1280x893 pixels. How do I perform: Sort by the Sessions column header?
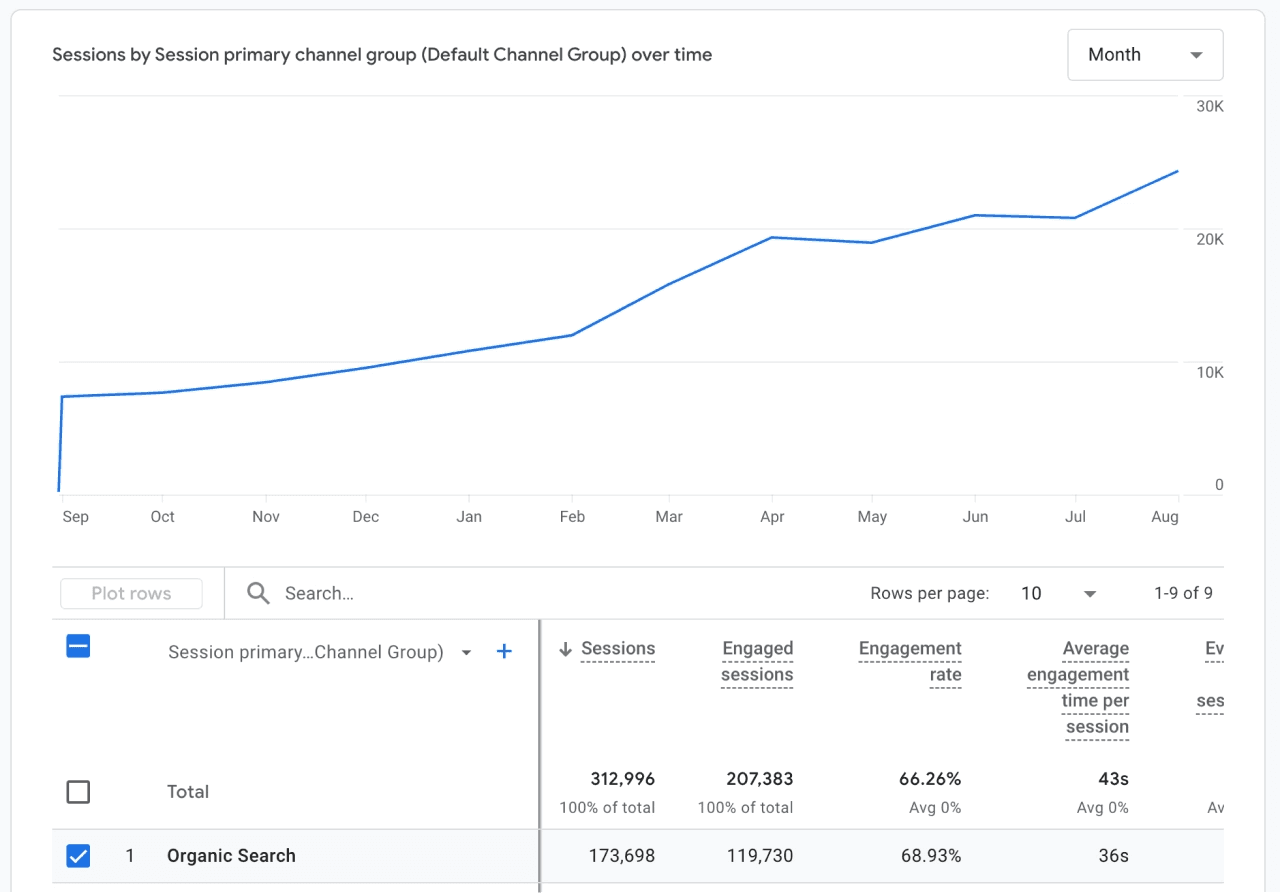click(618, 649)
